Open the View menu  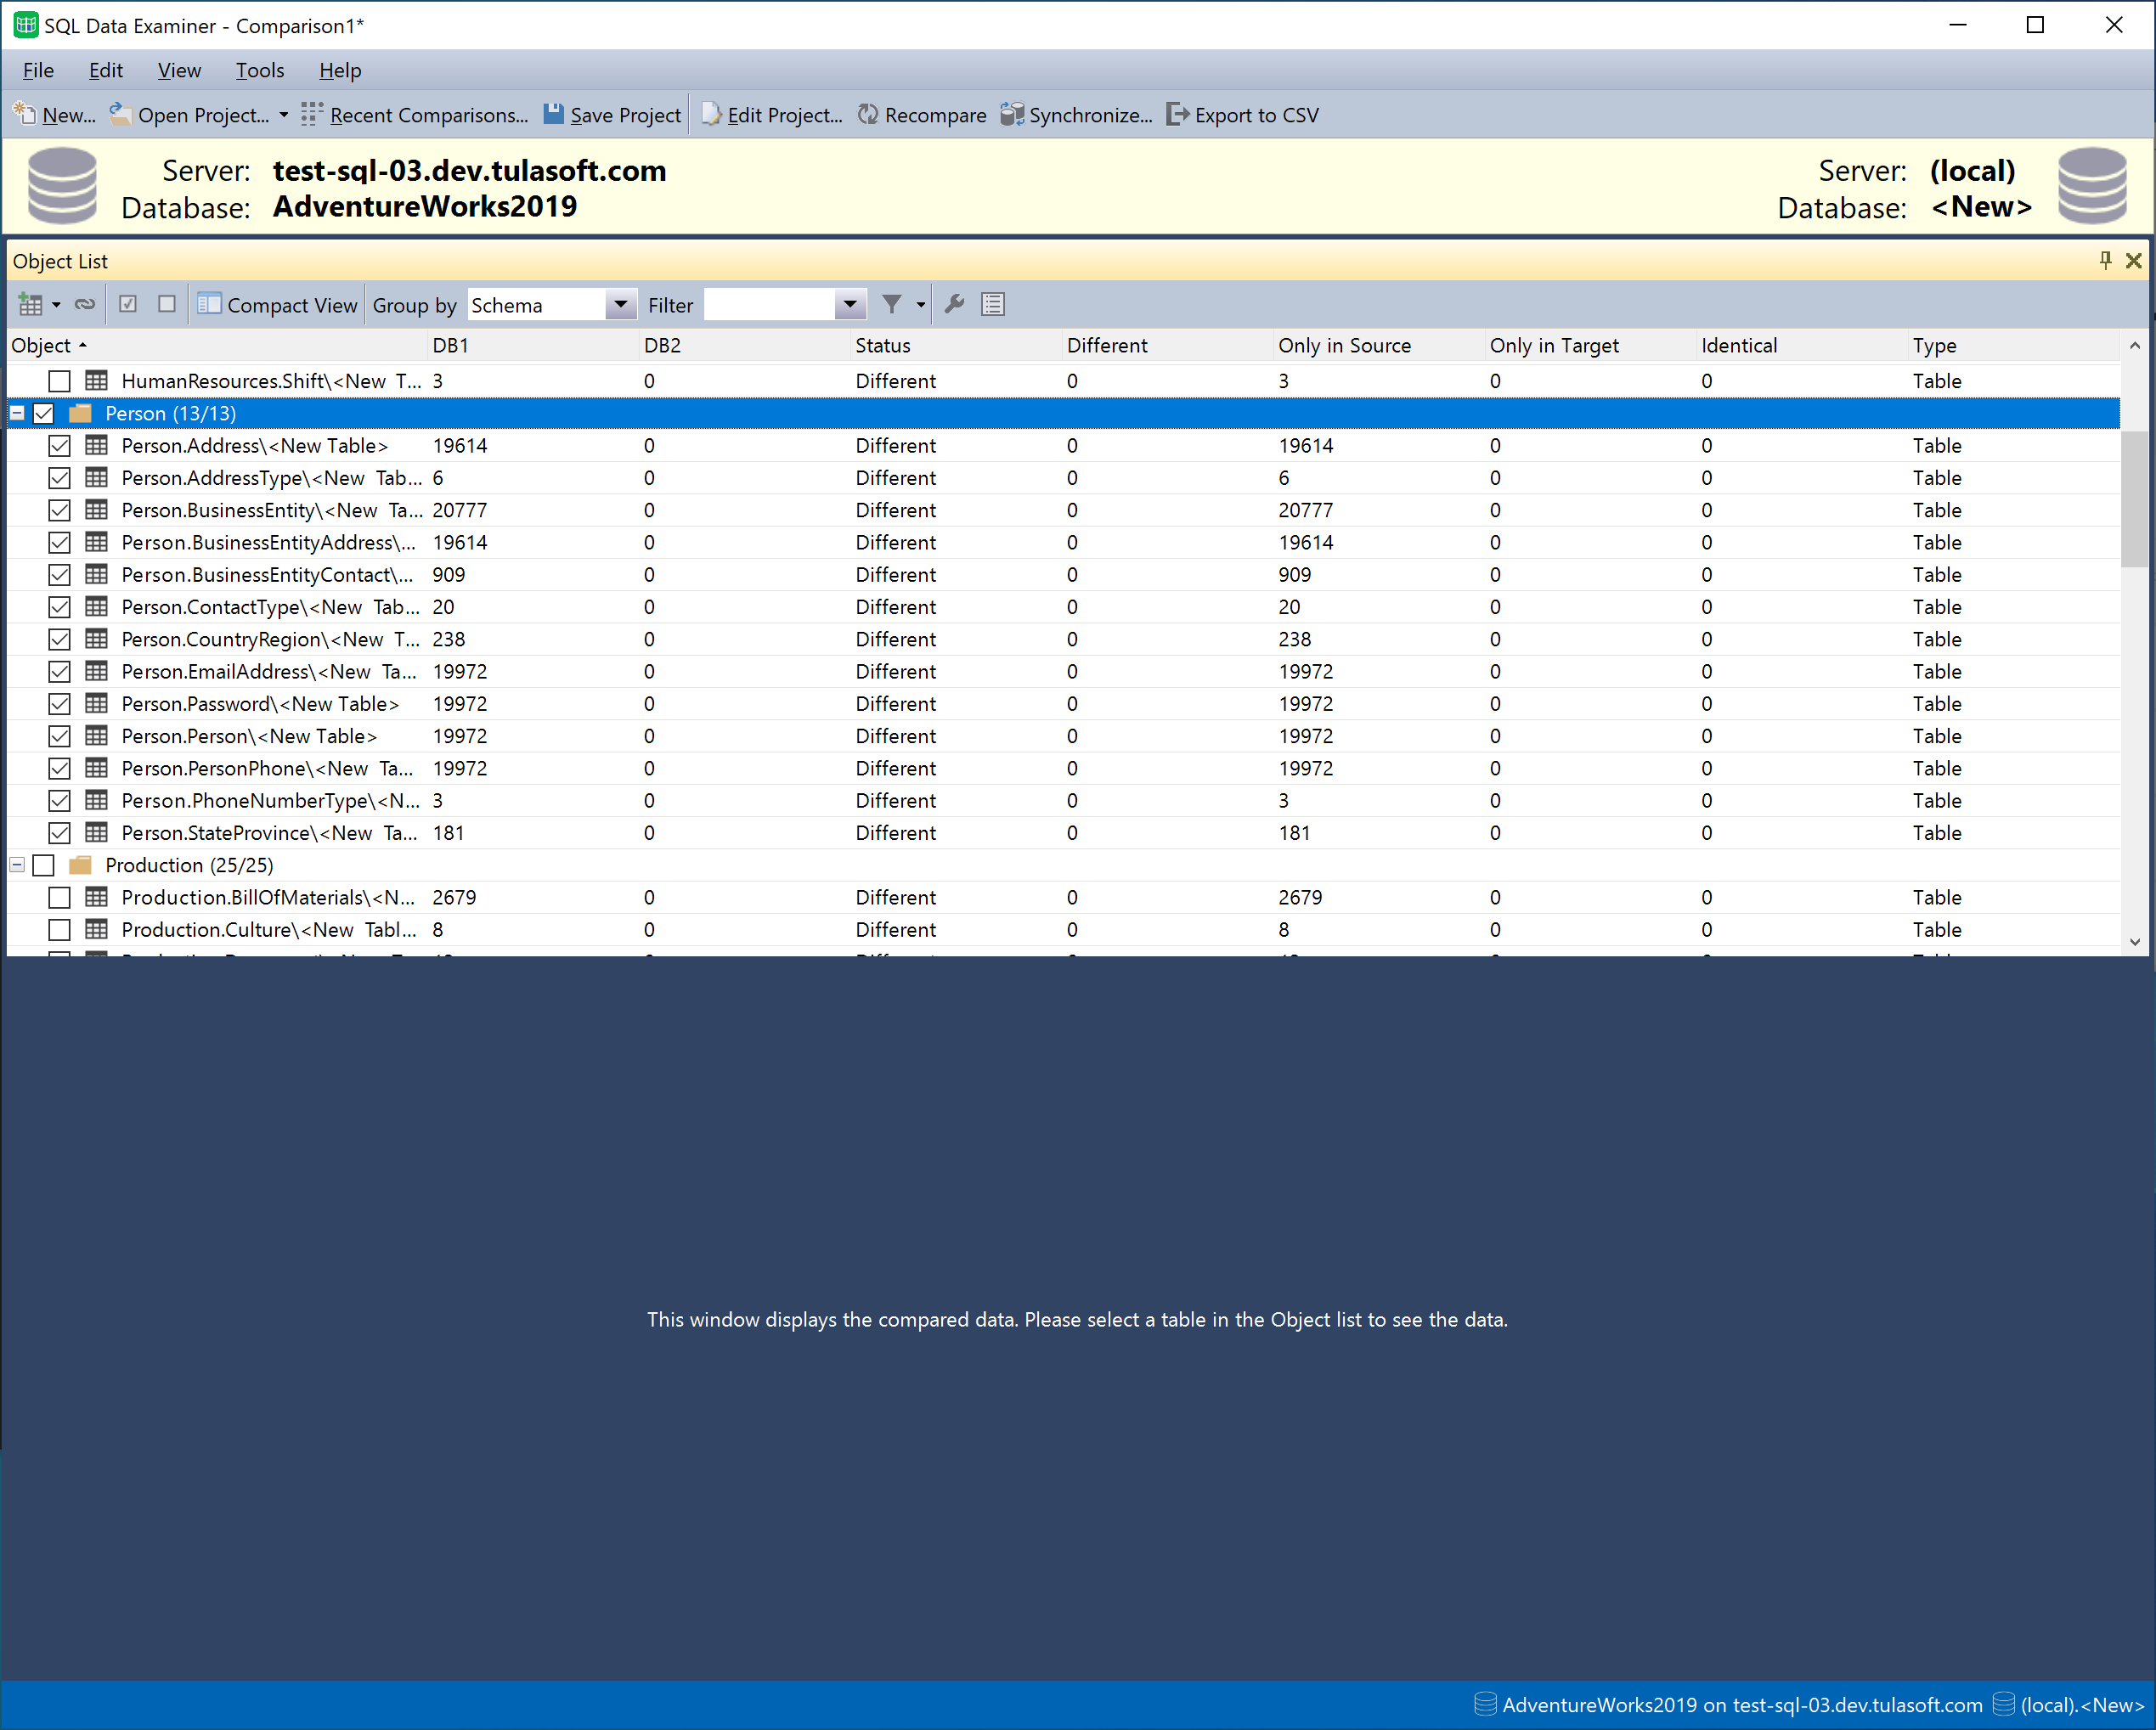point(179,70)
